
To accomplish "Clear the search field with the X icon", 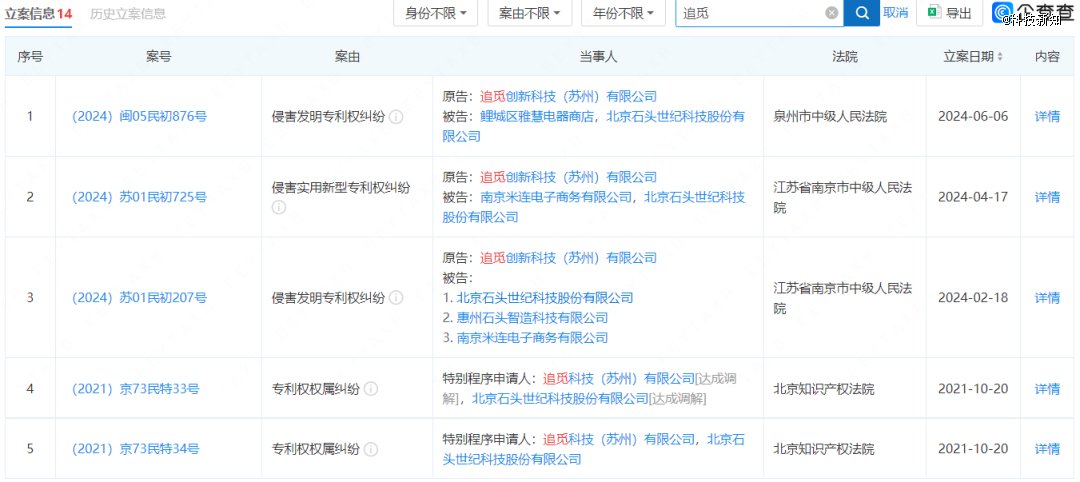I will pyautogui.click(x=832, y=12).
